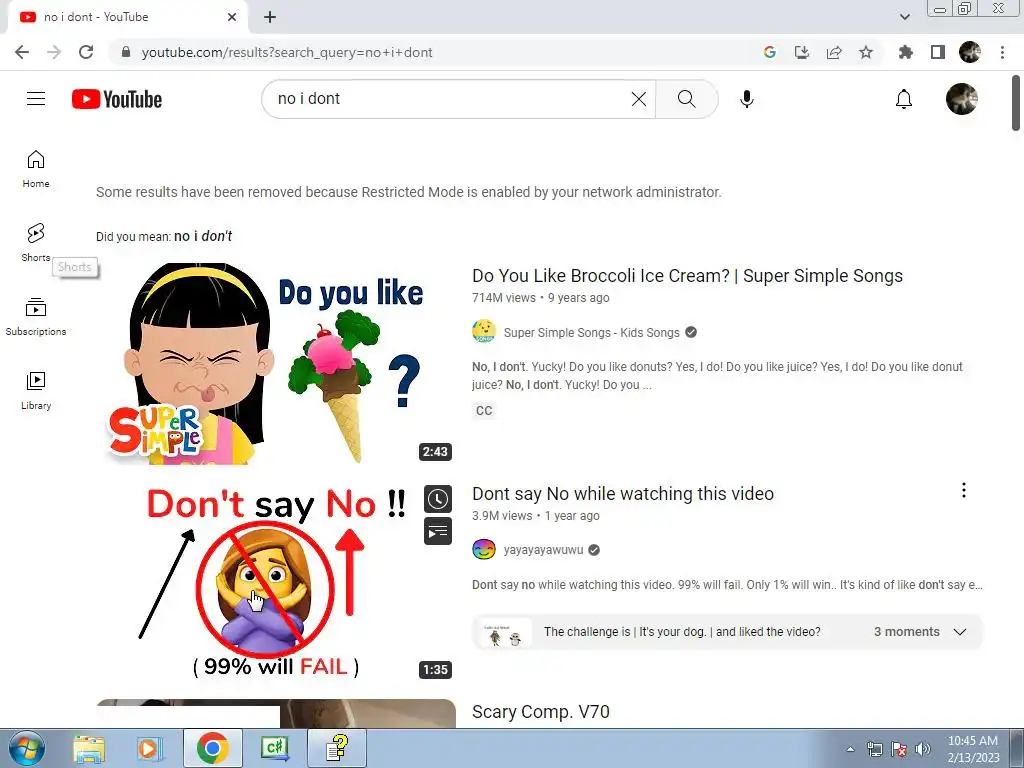Show hidden system tray icons
The height and width of the screenshot is (768, 1024).
tap(850, 749)
